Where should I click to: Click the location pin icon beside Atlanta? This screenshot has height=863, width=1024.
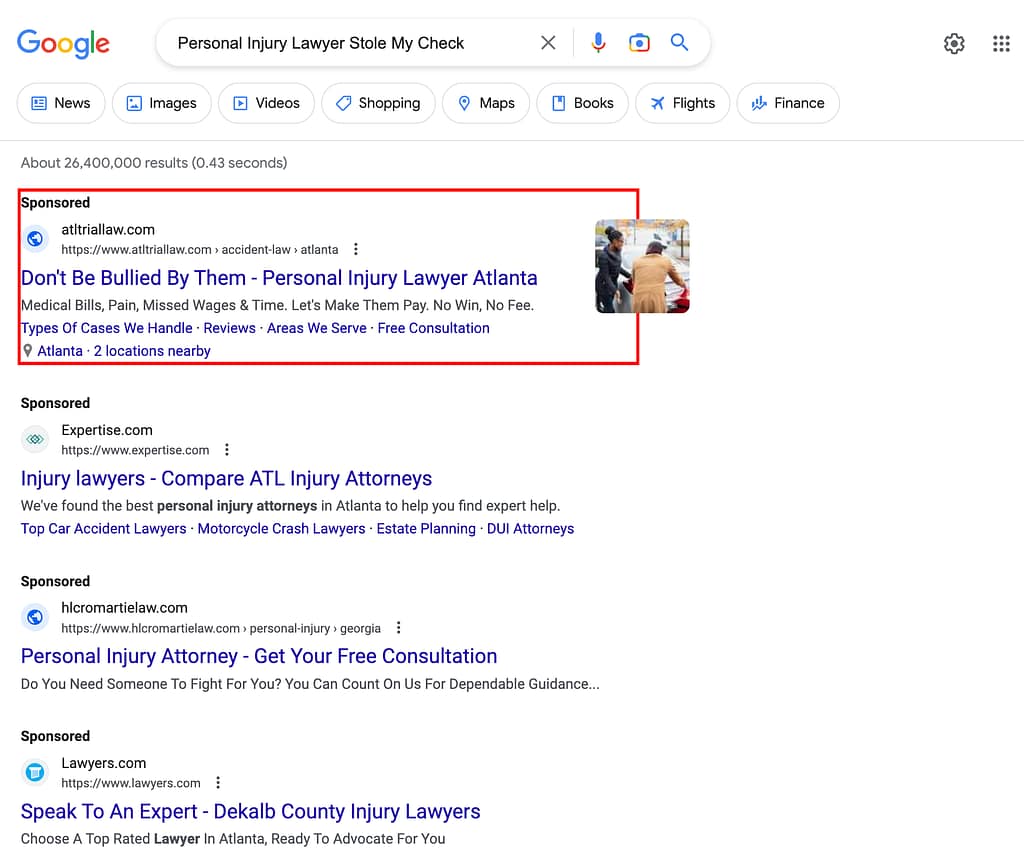27,351
